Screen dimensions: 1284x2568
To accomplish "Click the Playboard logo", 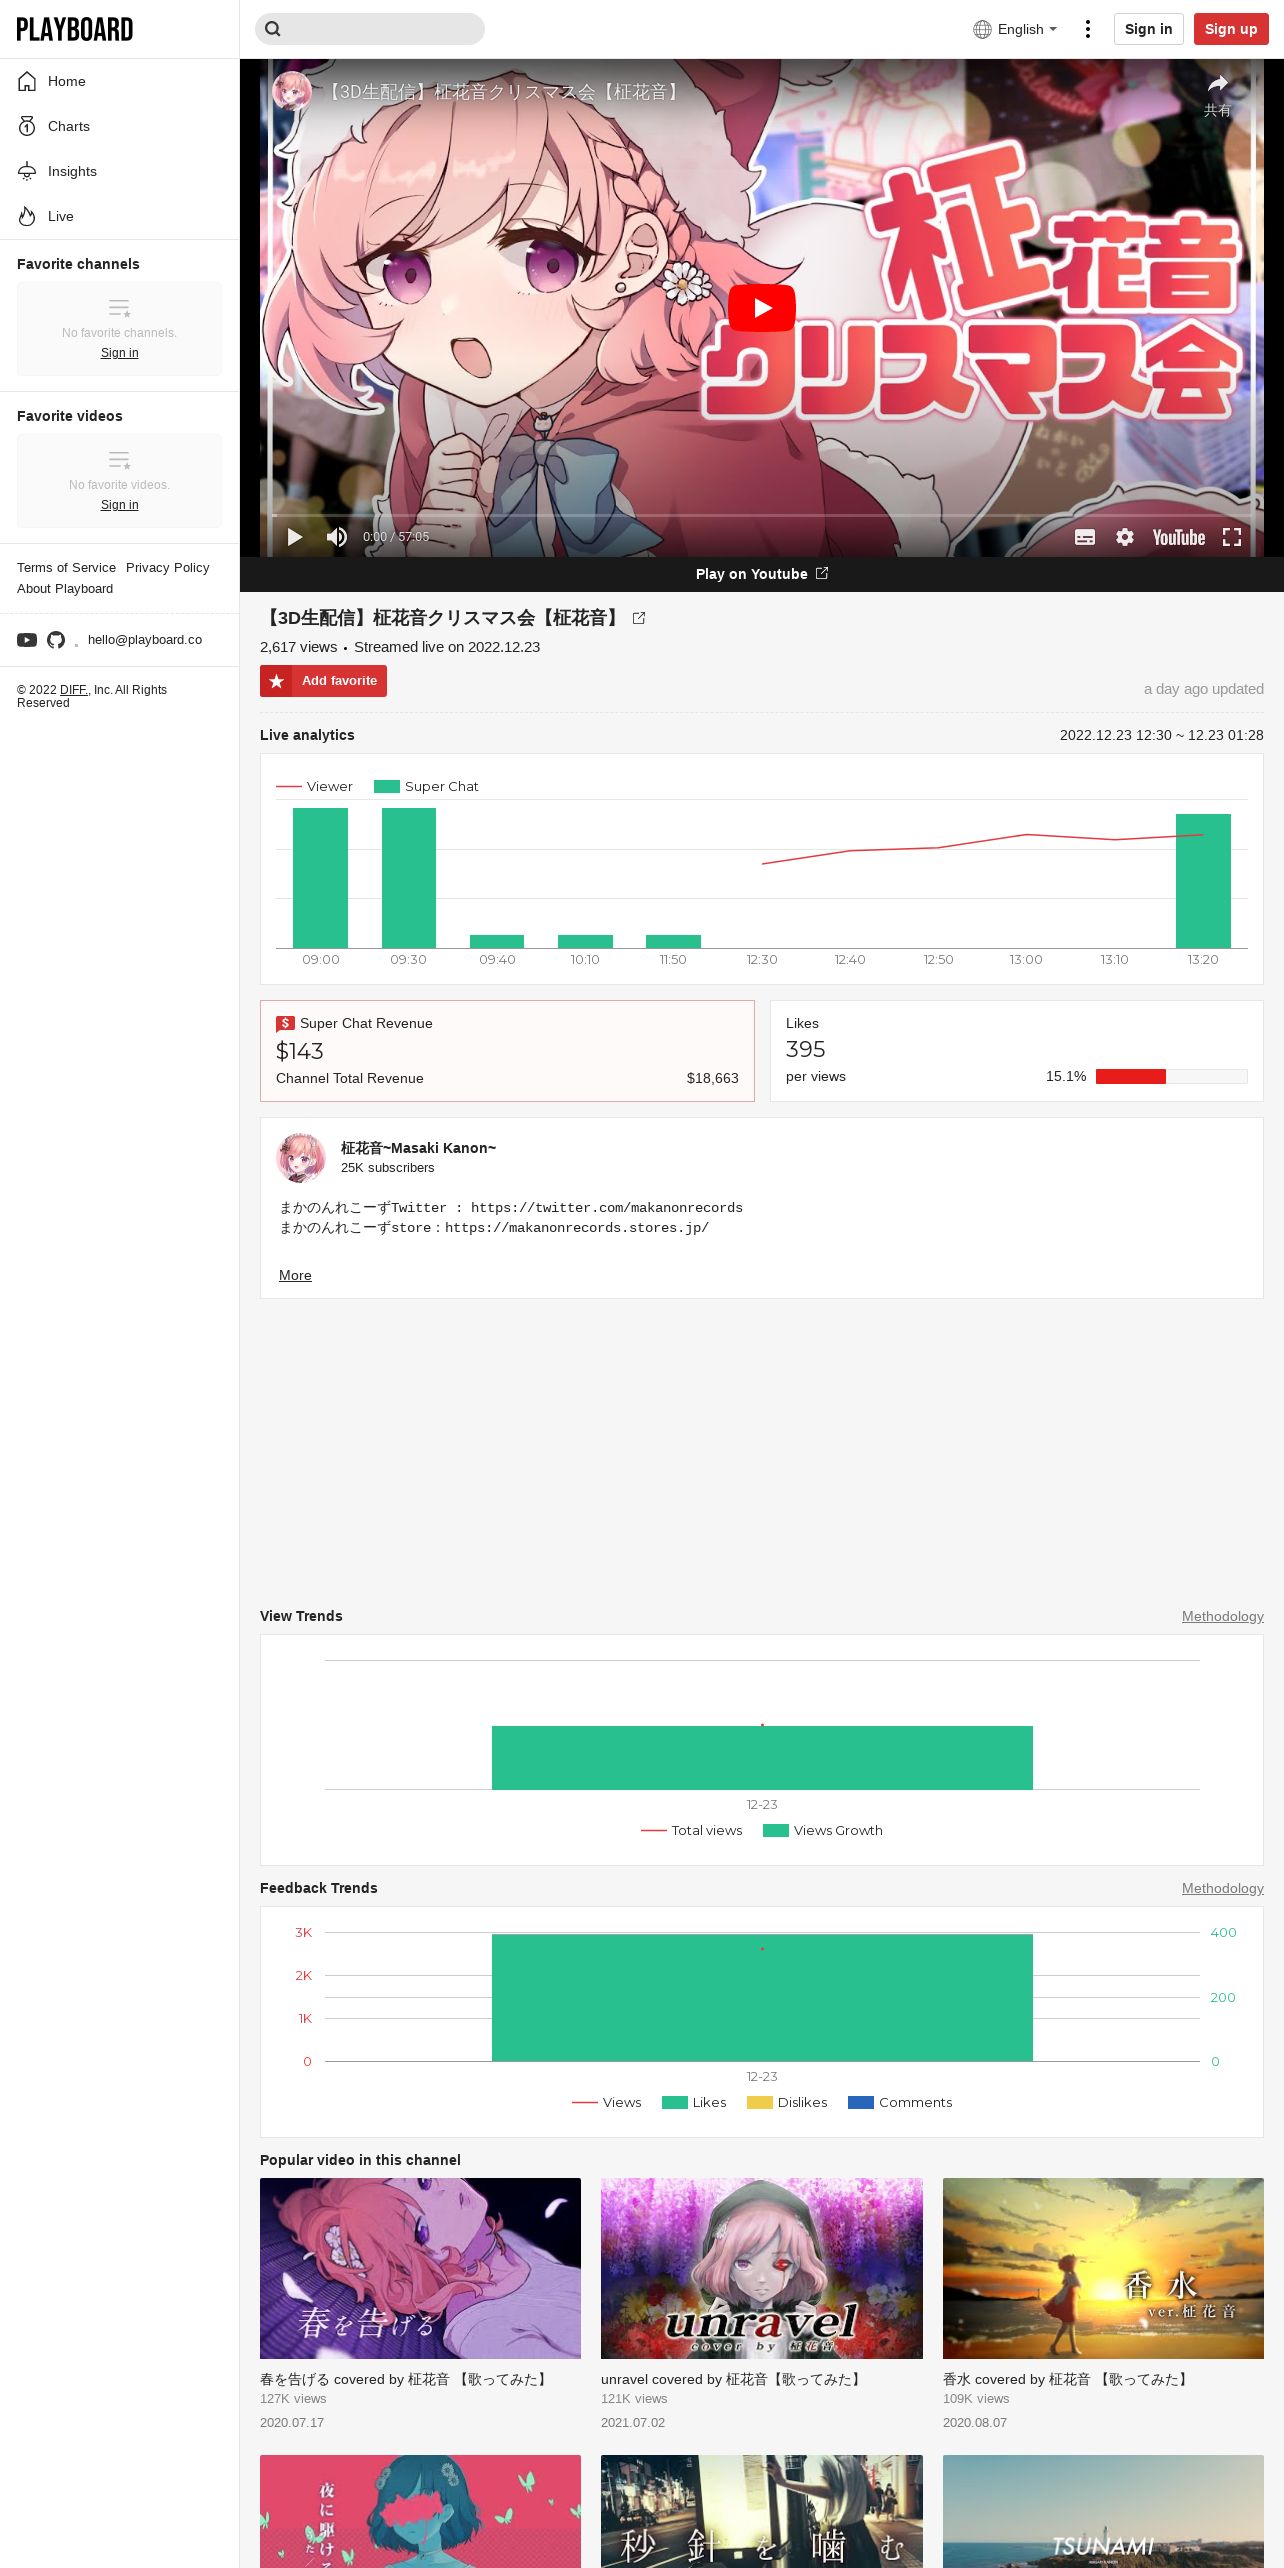I will (74, 29).
